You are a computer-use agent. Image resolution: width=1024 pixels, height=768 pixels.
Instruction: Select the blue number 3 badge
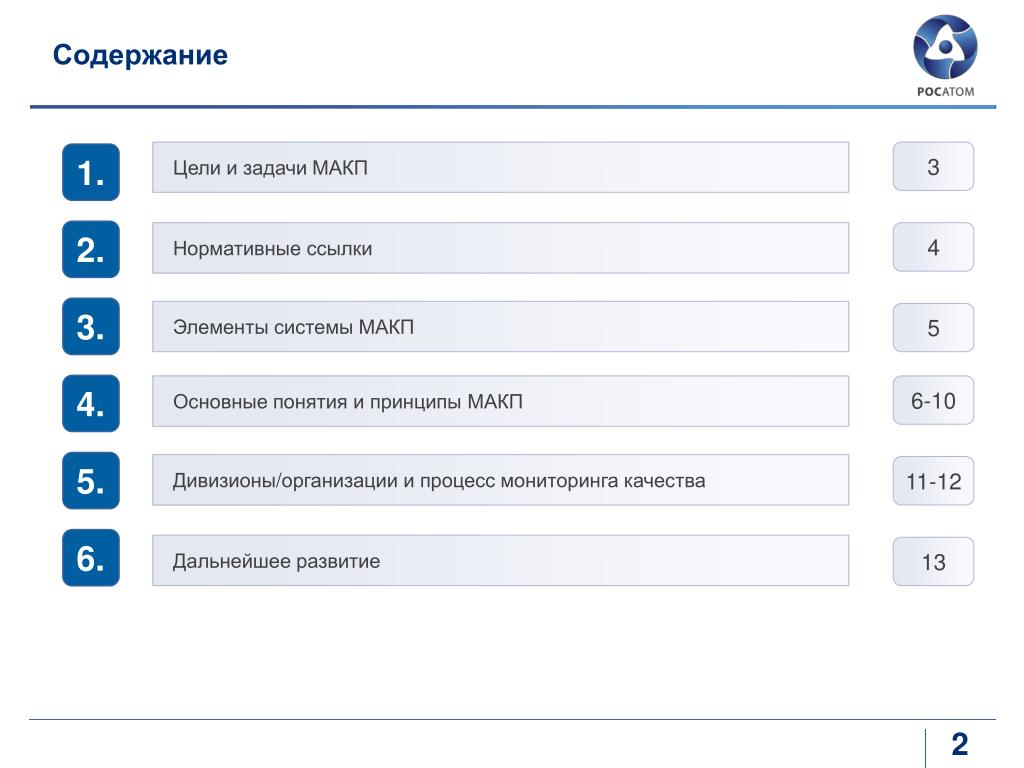coord(91,327)
